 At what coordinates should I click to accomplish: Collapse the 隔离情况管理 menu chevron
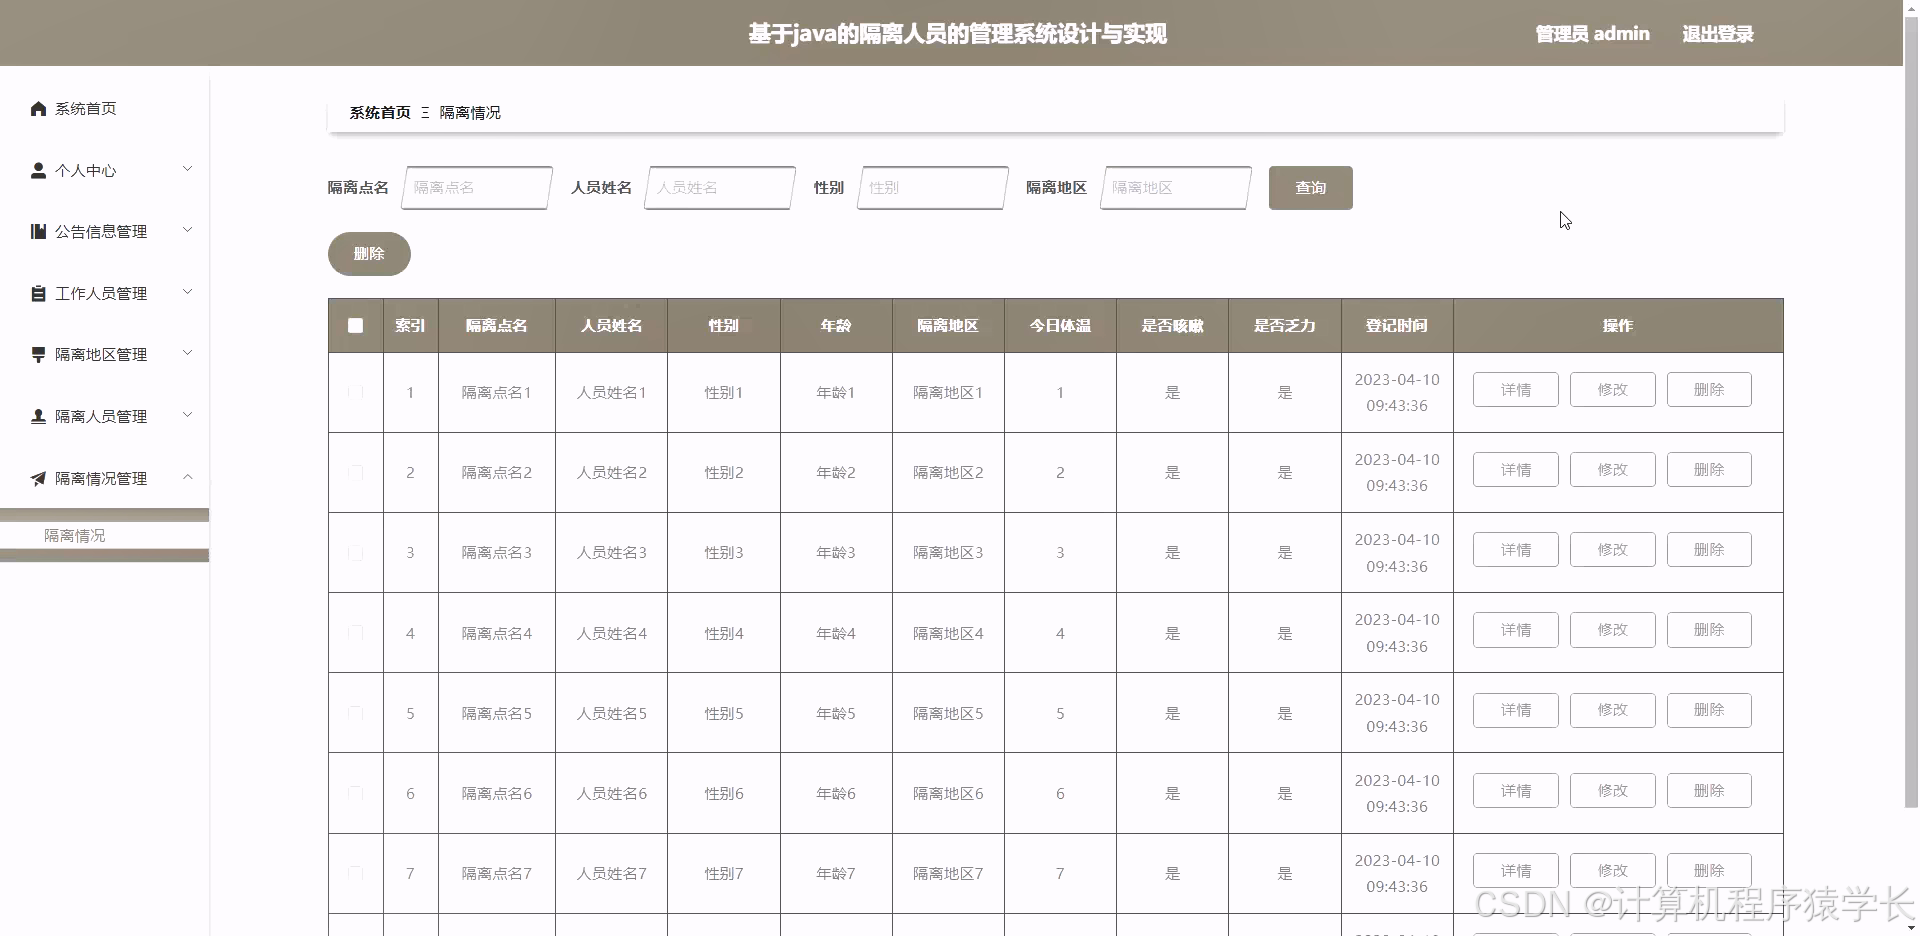point(187,477)
